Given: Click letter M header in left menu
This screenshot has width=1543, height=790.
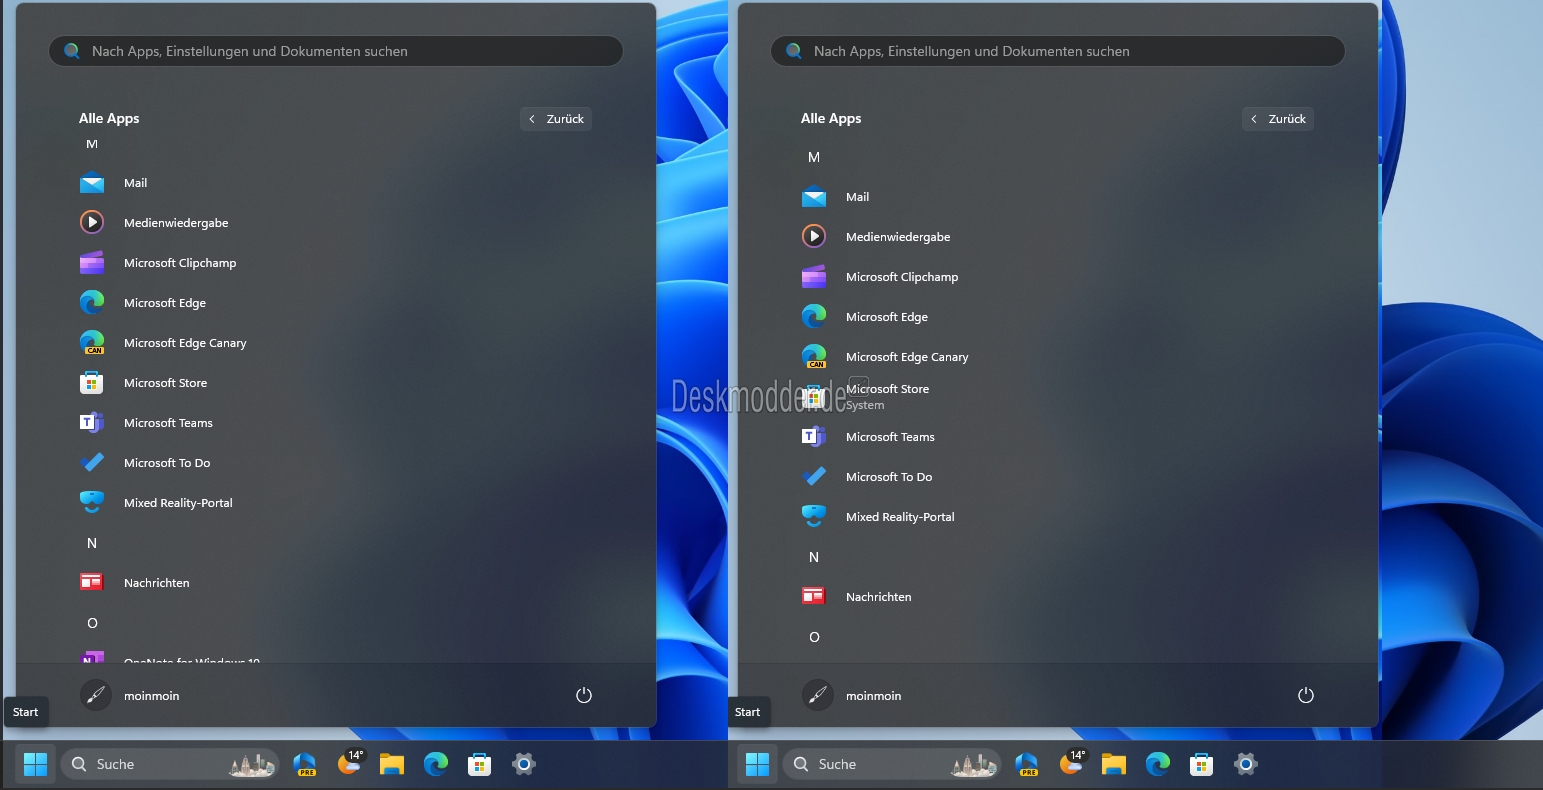Looking at the screenshot, I should (x=92, y=144).
